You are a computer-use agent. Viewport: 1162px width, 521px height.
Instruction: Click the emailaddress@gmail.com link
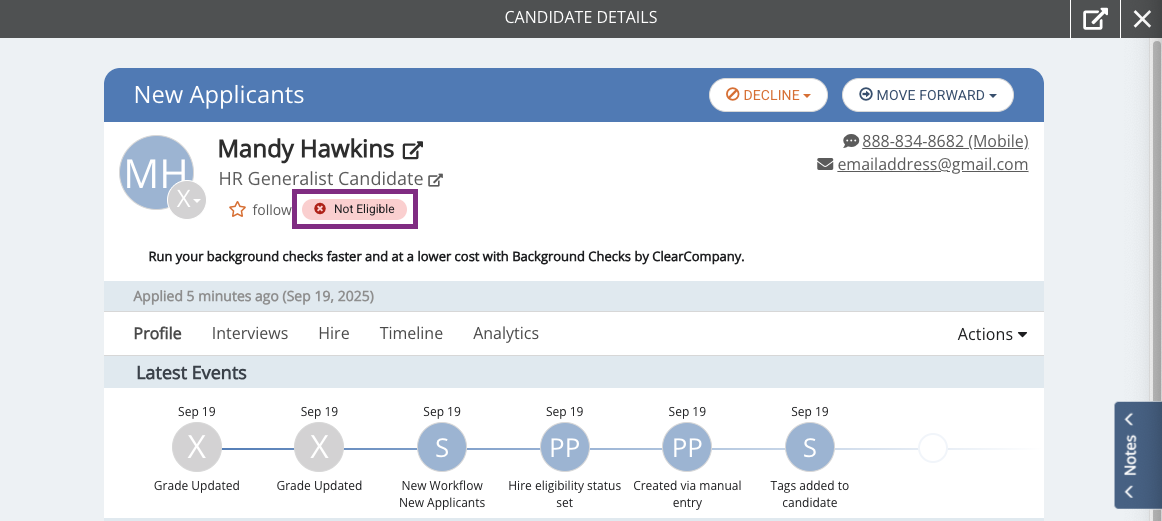coord(933,165)
